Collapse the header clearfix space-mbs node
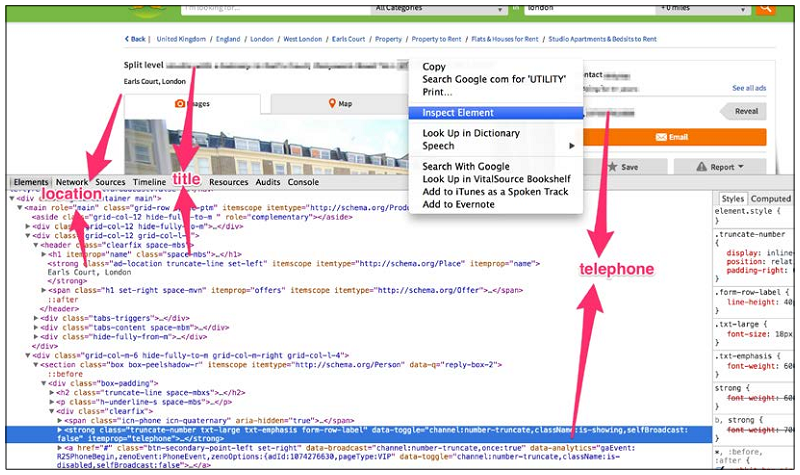 click(x=37, y=245)
